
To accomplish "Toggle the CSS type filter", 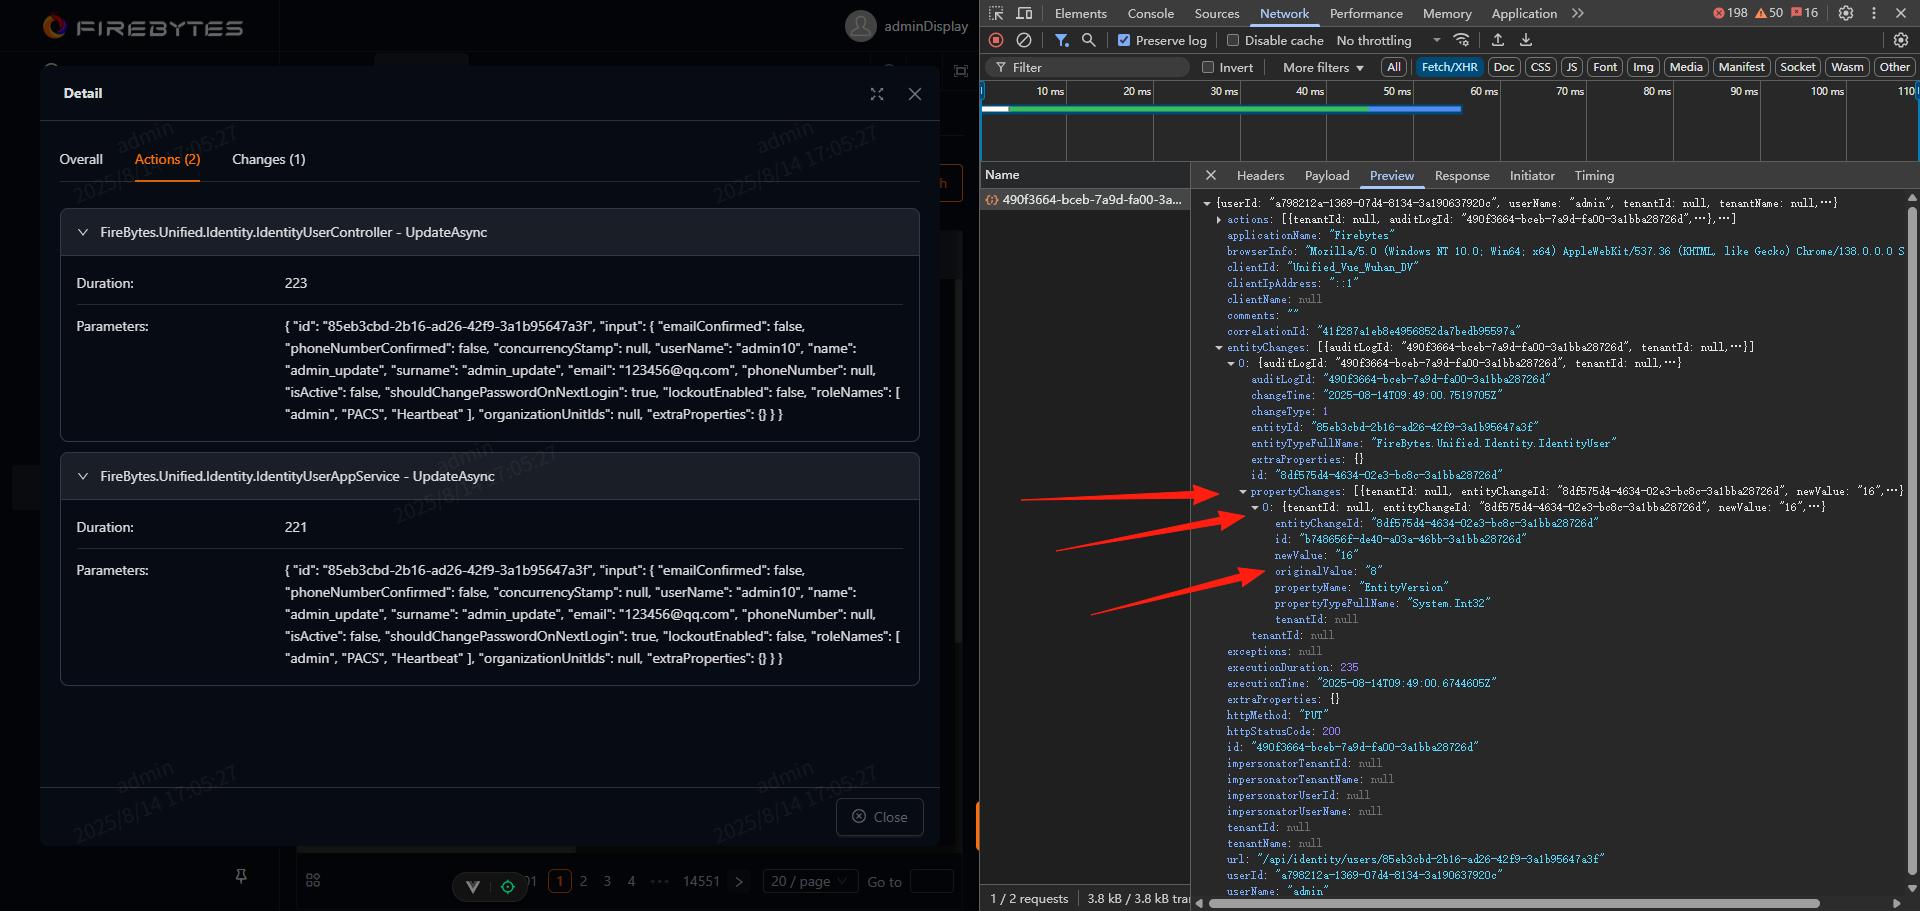I will (1541, 67).
